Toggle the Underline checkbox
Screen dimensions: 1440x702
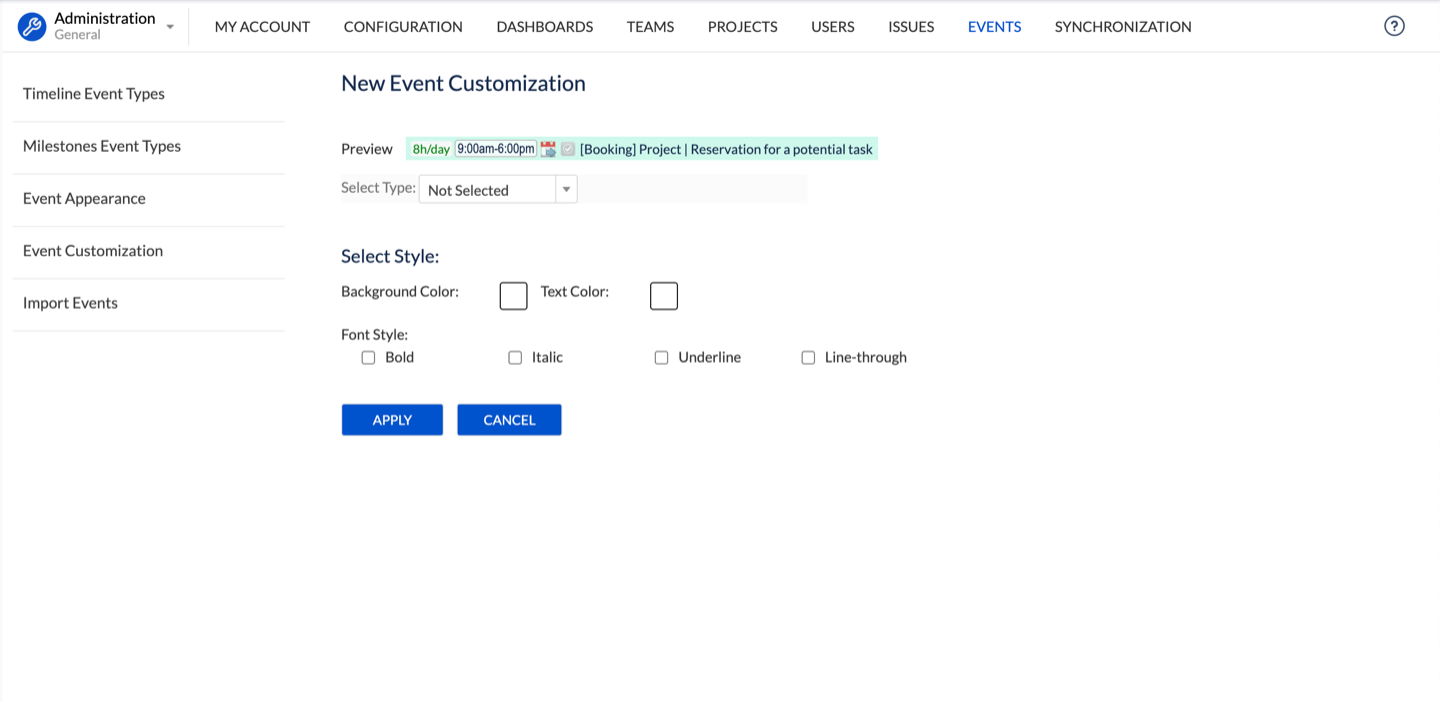coord(661,358)
